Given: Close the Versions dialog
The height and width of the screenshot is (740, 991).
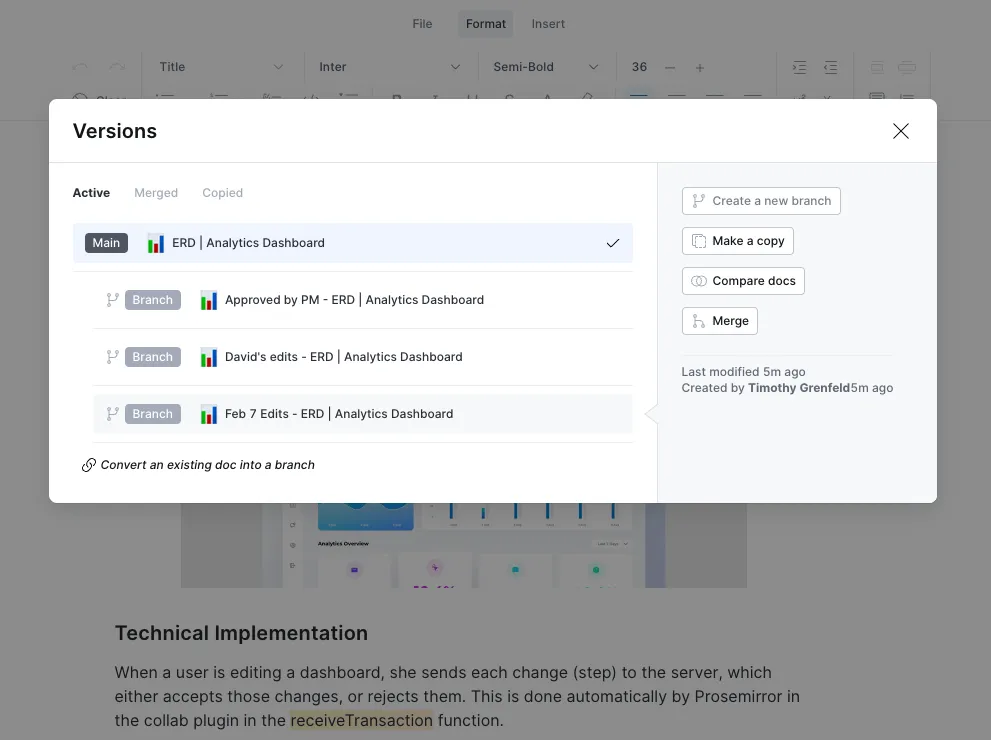Looking at the screenshot, I should pyautogui.click(x=900, y=131).
